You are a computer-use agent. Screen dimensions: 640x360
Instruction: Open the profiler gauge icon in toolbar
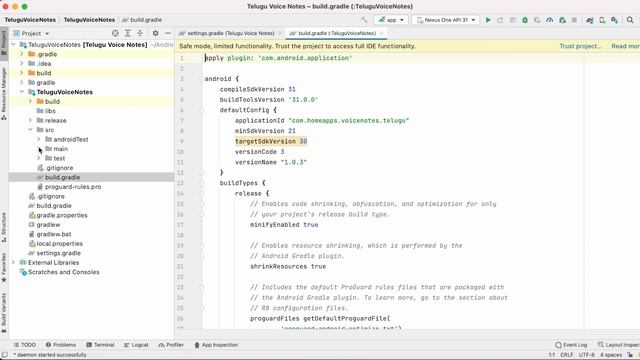[549, 20]
